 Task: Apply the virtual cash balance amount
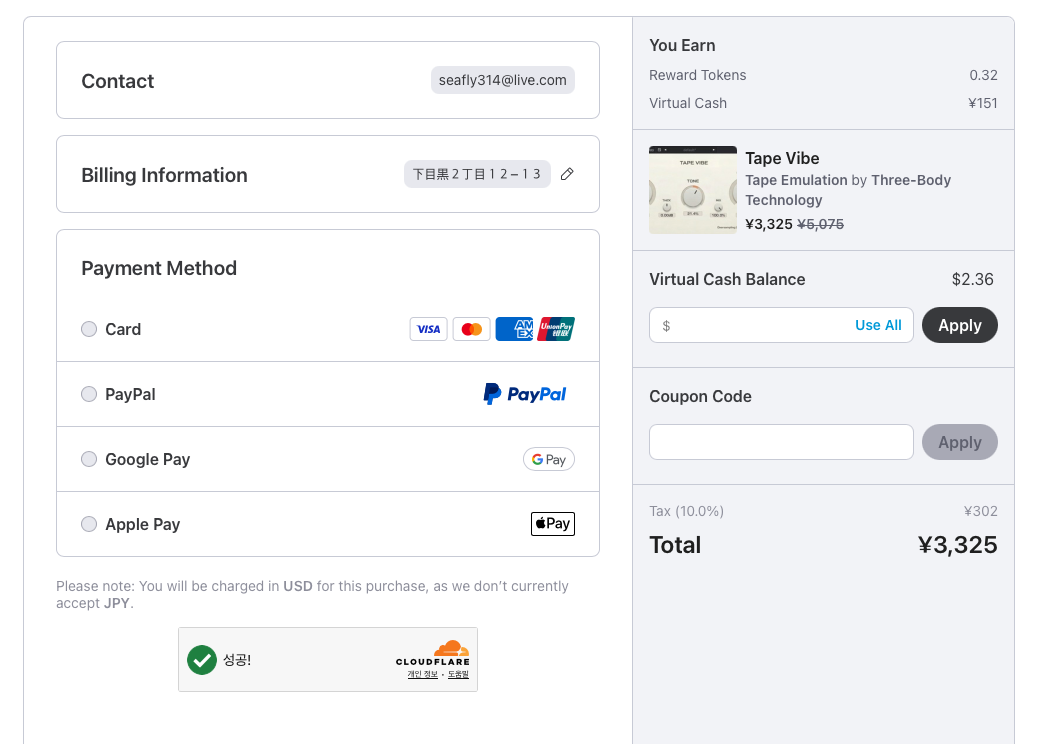(x=959, y=325)
